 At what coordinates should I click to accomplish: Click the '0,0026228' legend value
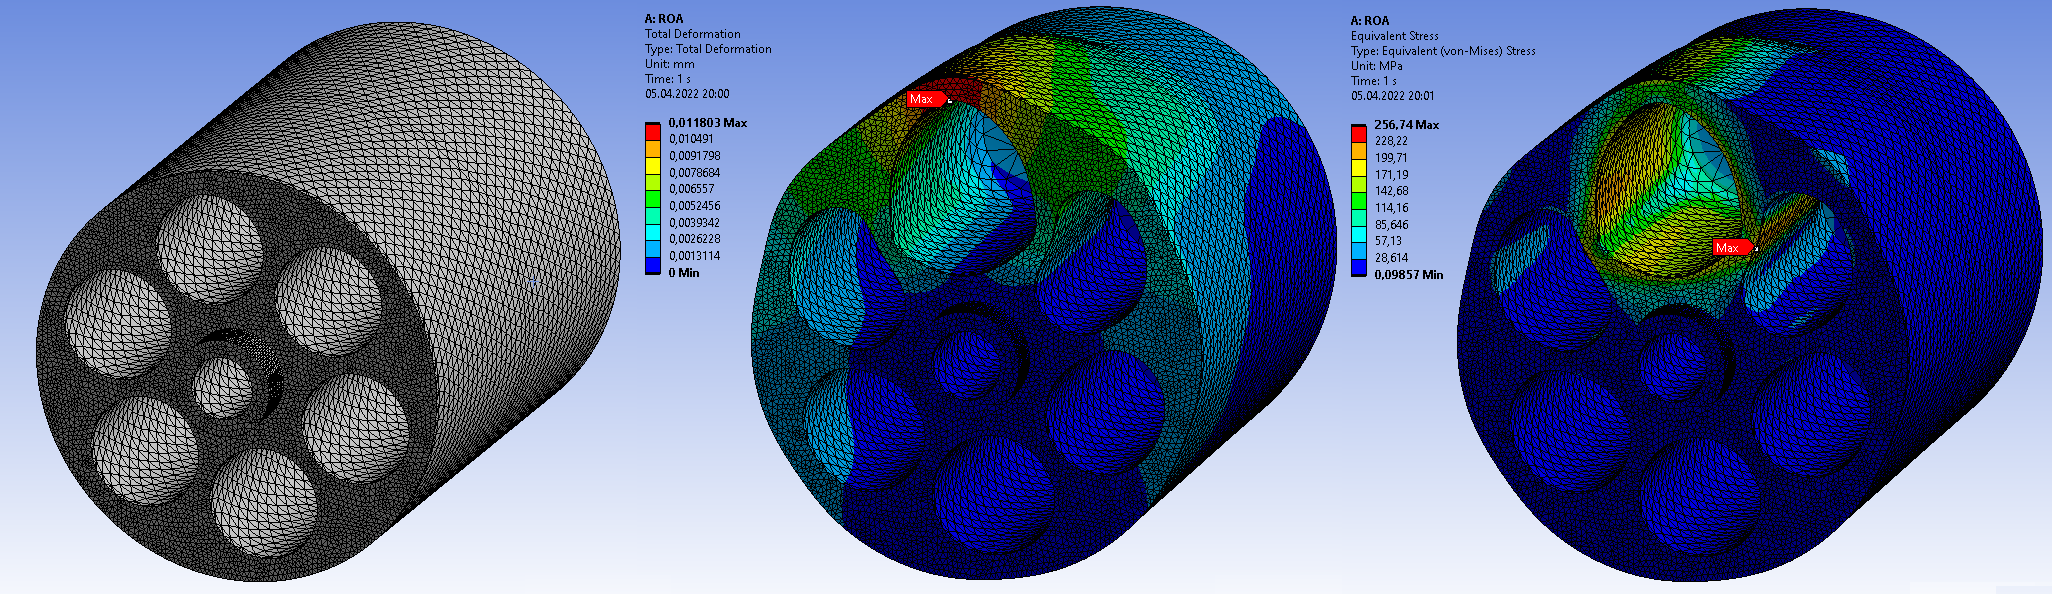694,239
